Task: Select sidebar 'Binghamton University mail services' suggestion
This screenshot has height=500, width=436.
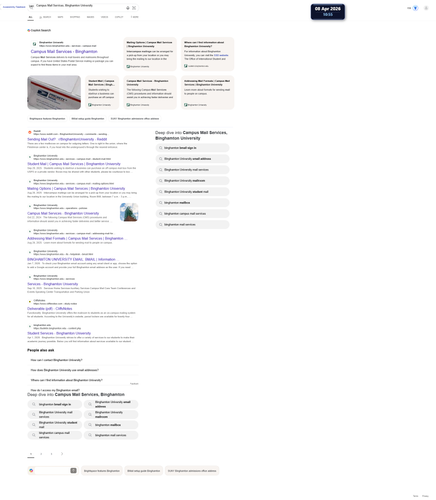Action: [x=192, y=170]
